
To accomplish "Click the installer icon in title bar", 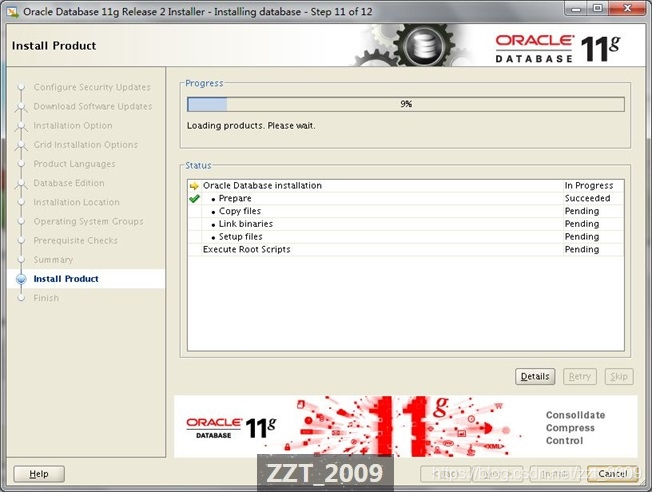I will (12, 12).
